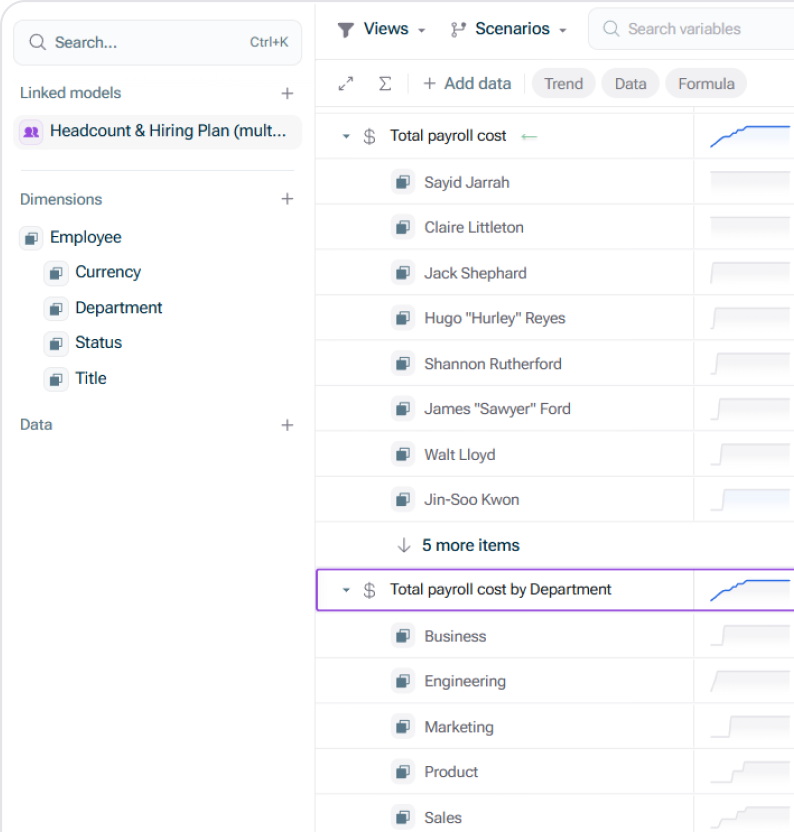
Task: Open the Scenarios dropdown
Action: 509,29
